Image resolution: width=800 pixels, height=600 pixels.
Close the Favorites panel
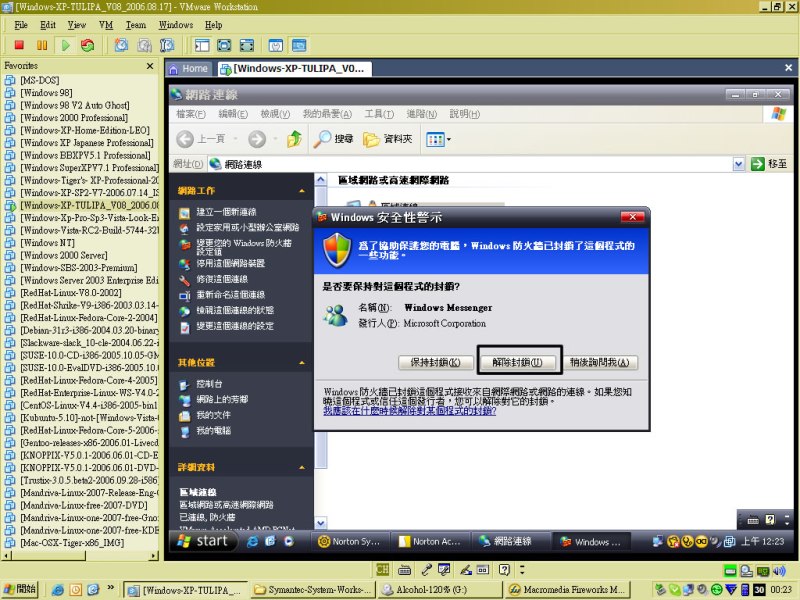(150, 66)
